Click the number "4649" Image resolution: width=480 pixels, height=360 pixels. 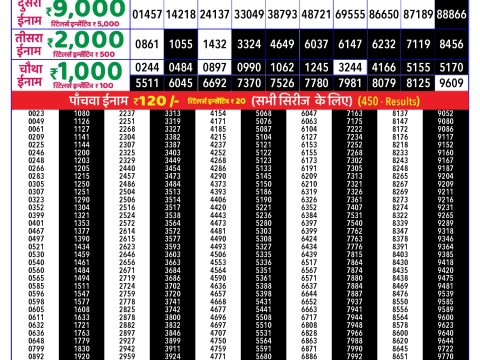tap(282, 44)
